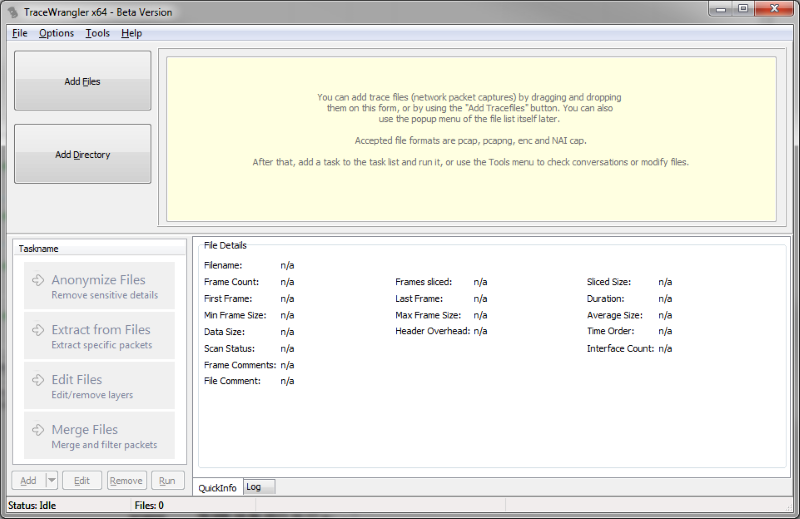Image resolution: width=800 pixels, height=519 pixels.
Task: Click the arrow icon beside Edit Files
Action: pyautogui.click(x=38, y=380)
